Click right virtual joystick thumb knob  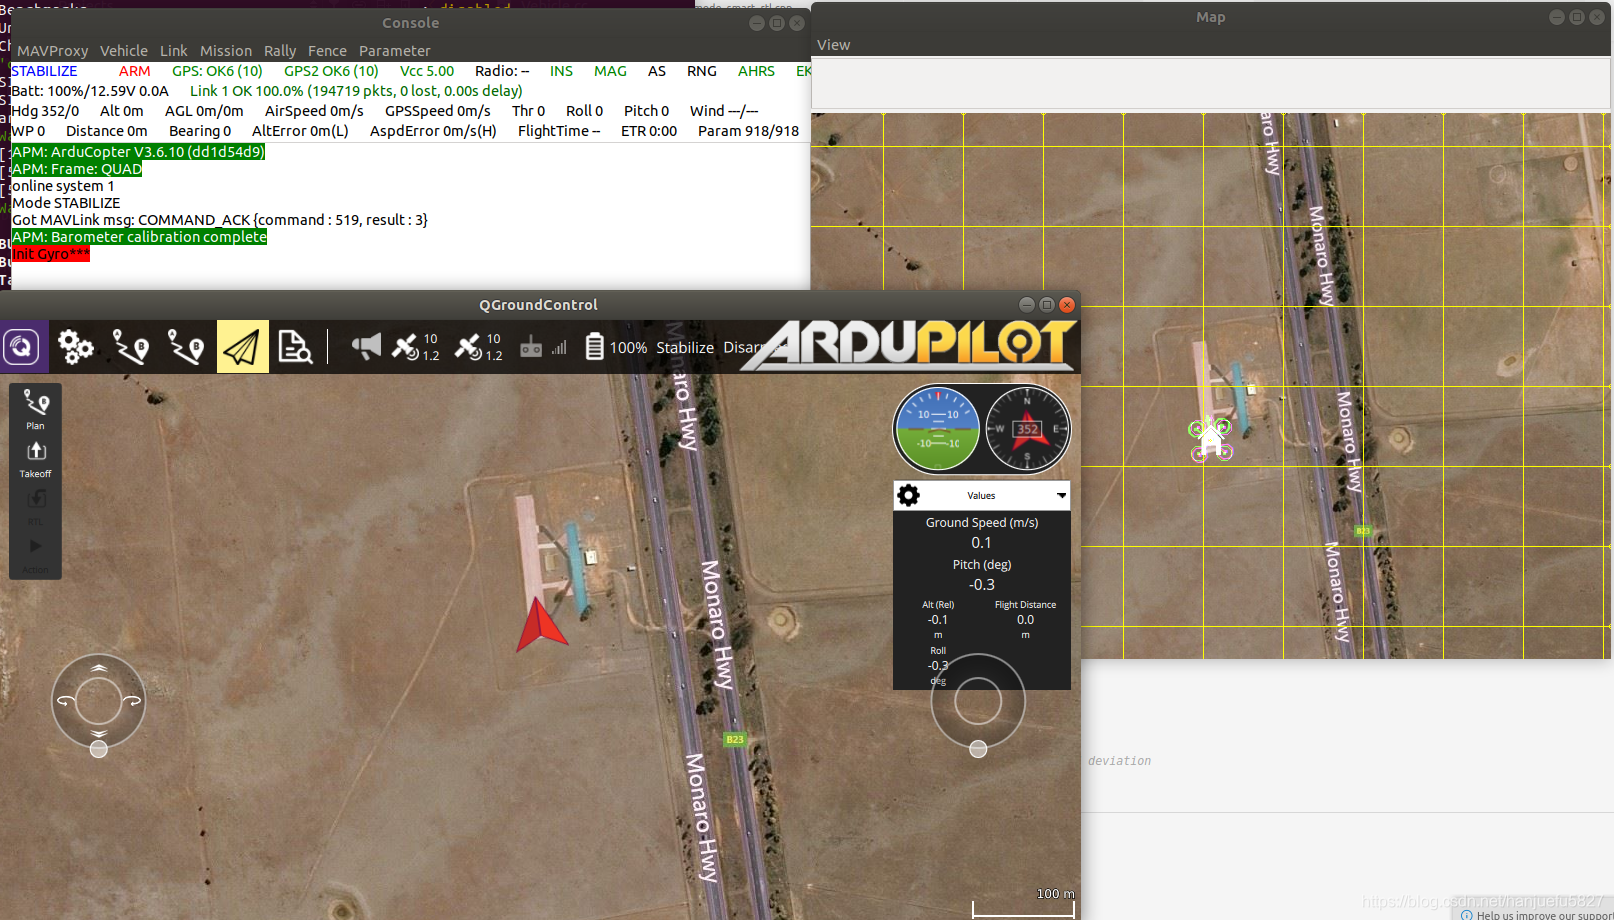pyautogui.click(x=978, y=749)
